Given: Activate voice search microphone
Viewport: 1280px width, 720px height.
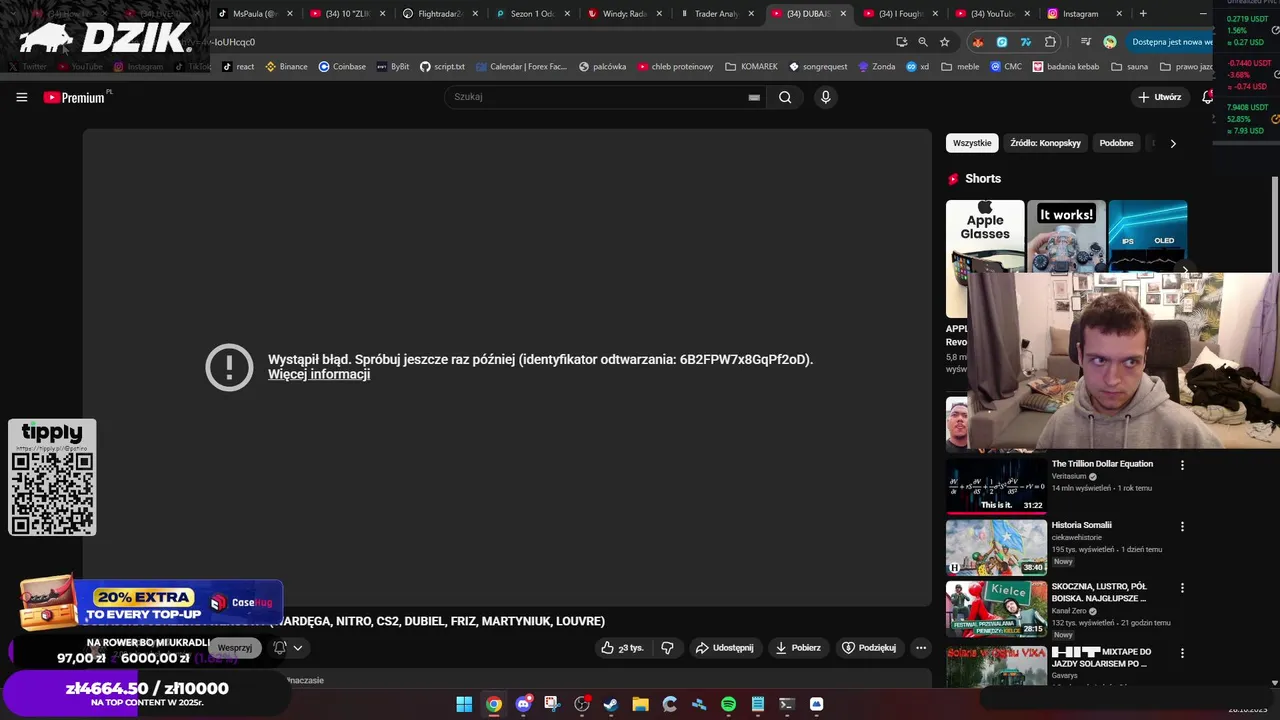Looking at the screenshot, I should 825,97.
